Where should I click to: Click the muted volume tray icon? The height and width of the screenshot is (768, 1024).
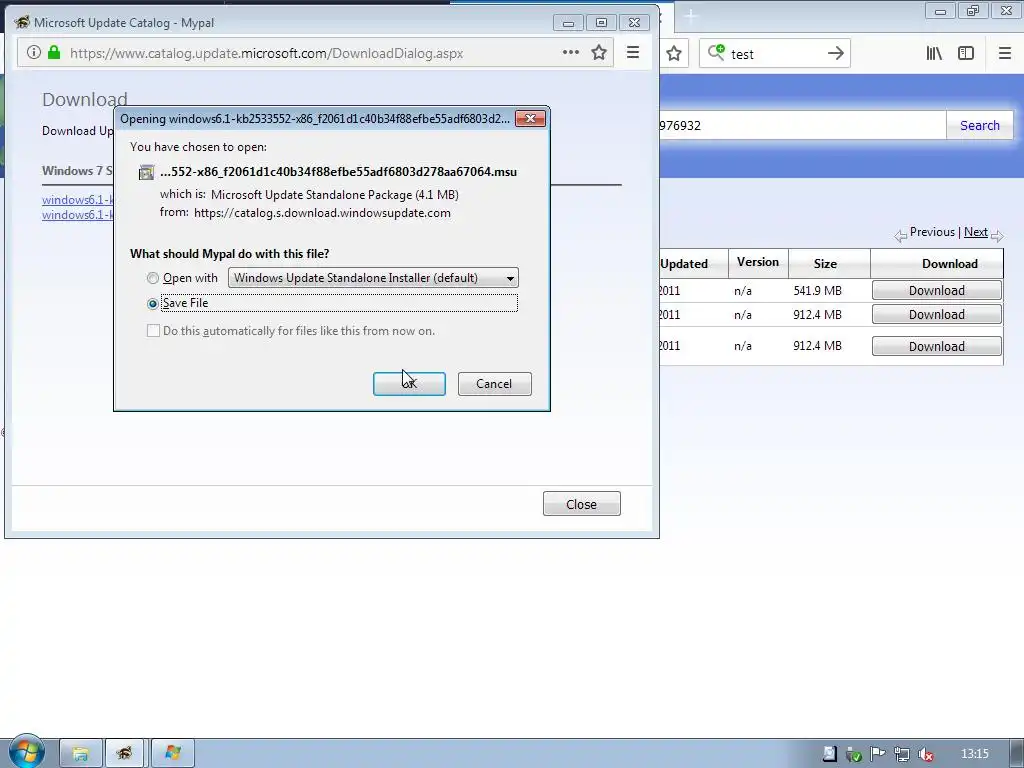(x=926, y=754)
